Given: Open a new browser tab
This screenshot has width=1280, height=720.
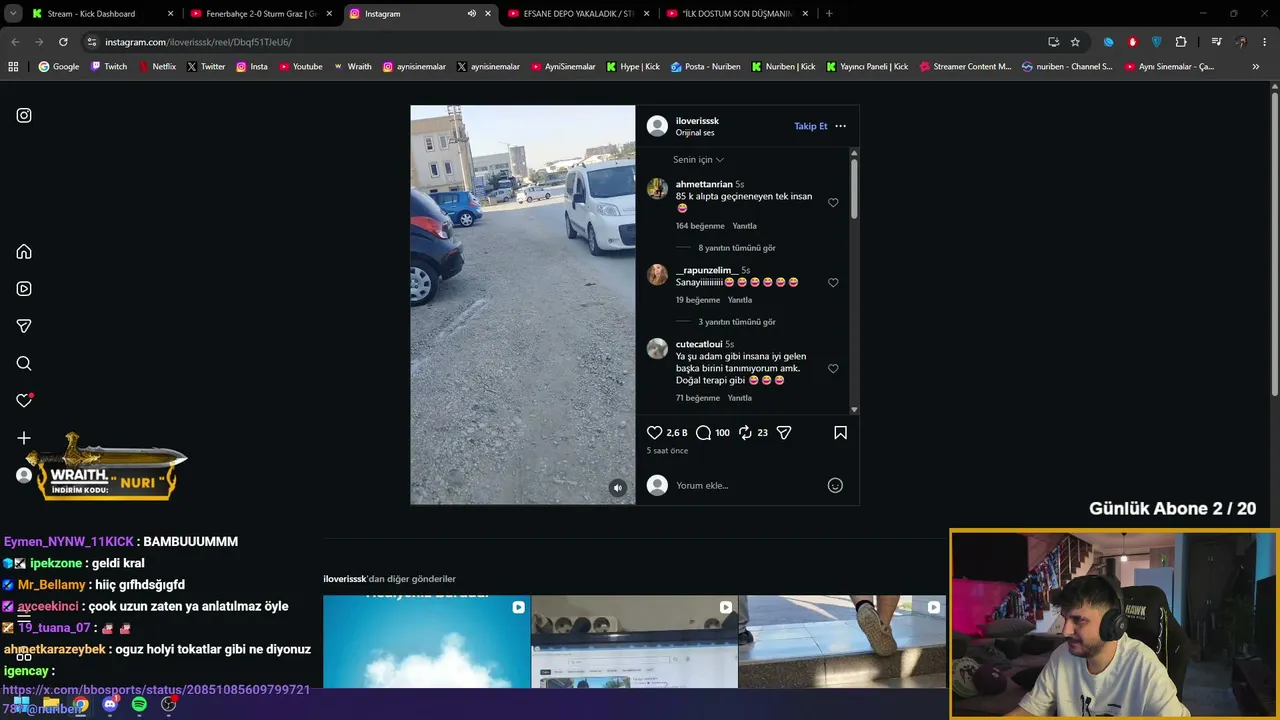Looking at the screenshot, I should click(x=829, y=14).
